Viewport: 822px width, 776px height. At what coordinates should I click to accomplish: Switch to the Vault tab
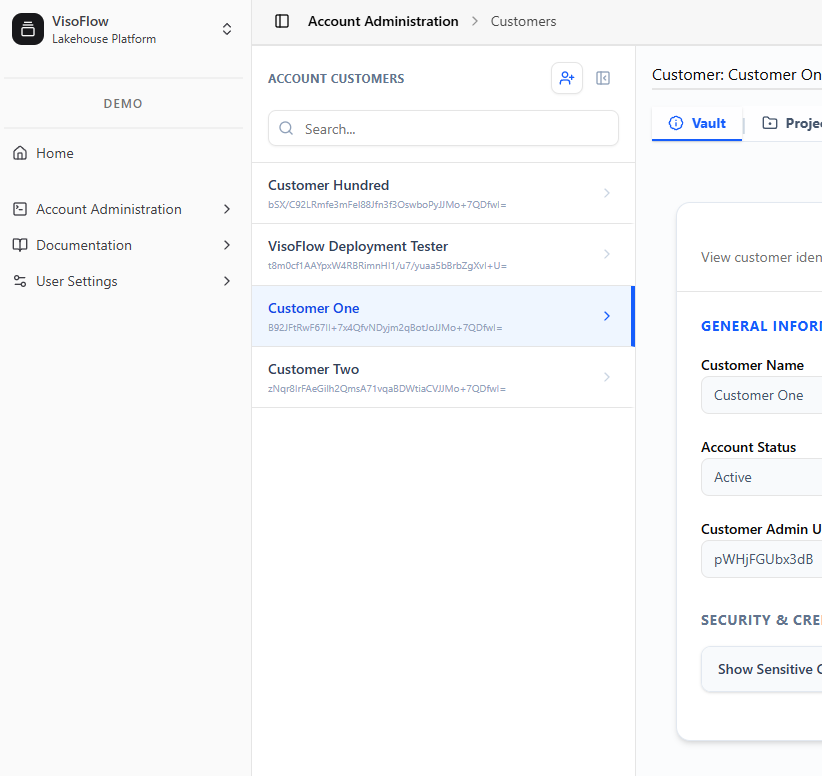pos(697,123)
